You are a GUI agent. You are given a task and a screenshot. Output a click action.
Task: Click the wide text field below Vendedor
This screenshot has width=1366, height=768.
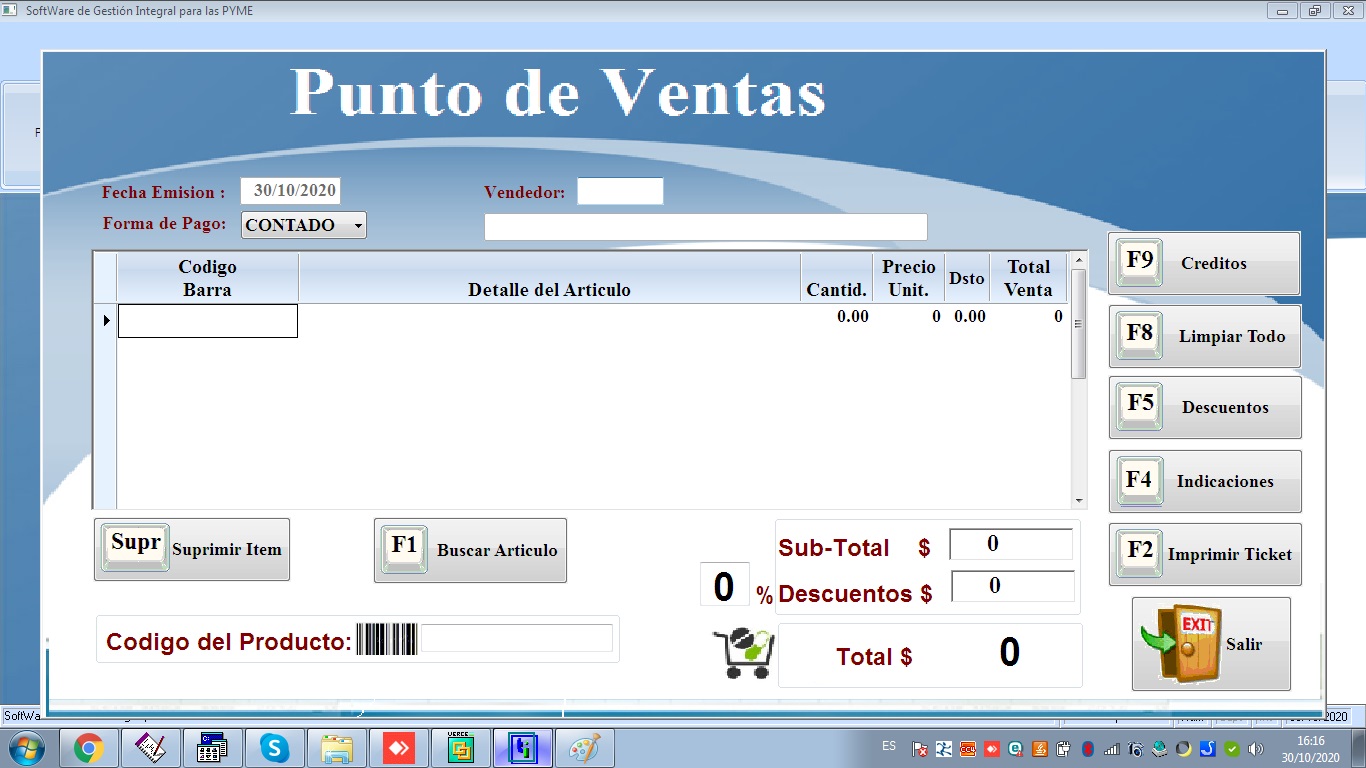point(706,227)
